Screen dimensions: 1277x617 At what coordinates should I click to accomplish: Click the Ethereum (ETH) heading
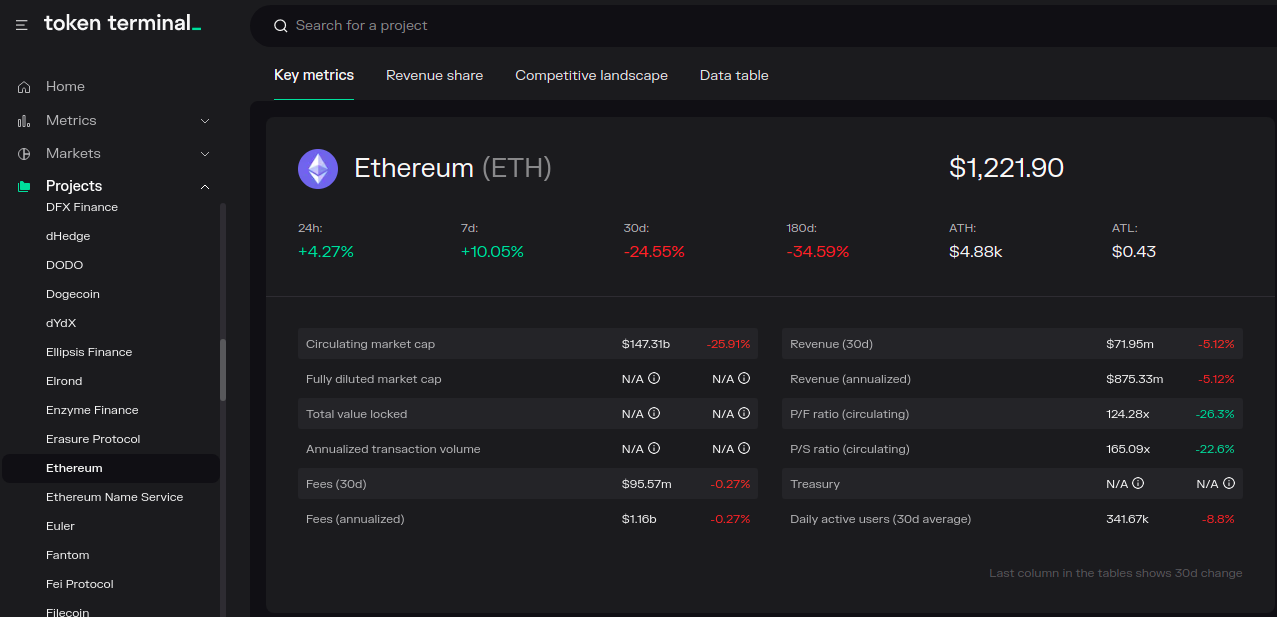453,168
